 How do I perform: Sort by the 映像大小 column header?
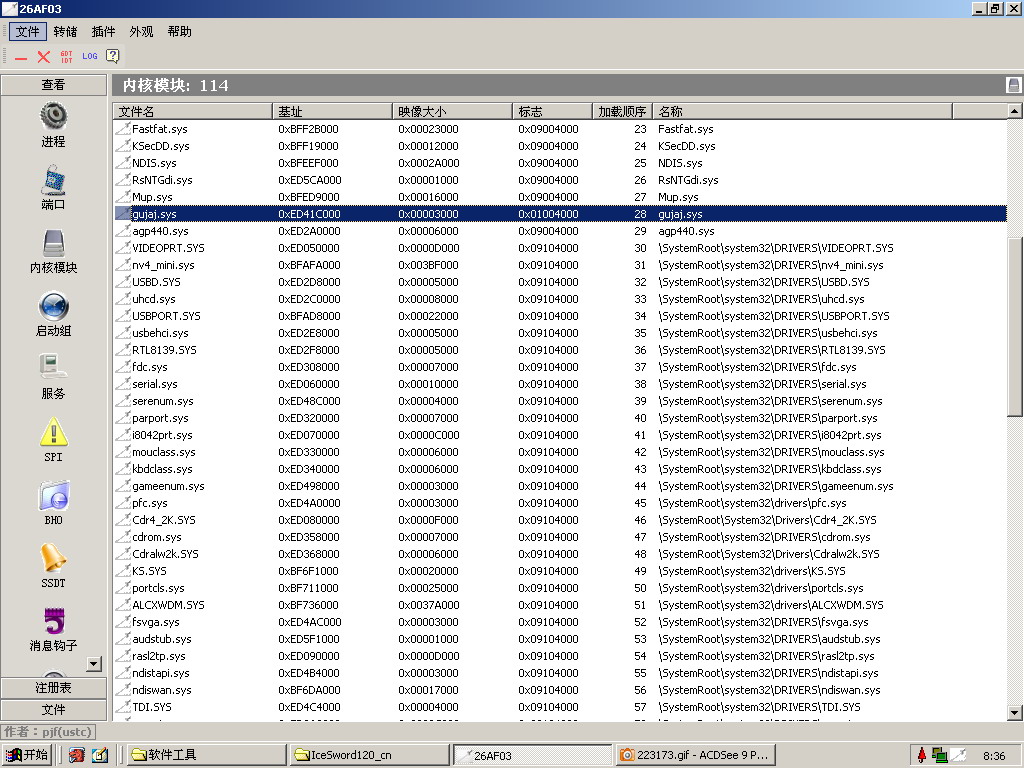coord(453,112)
